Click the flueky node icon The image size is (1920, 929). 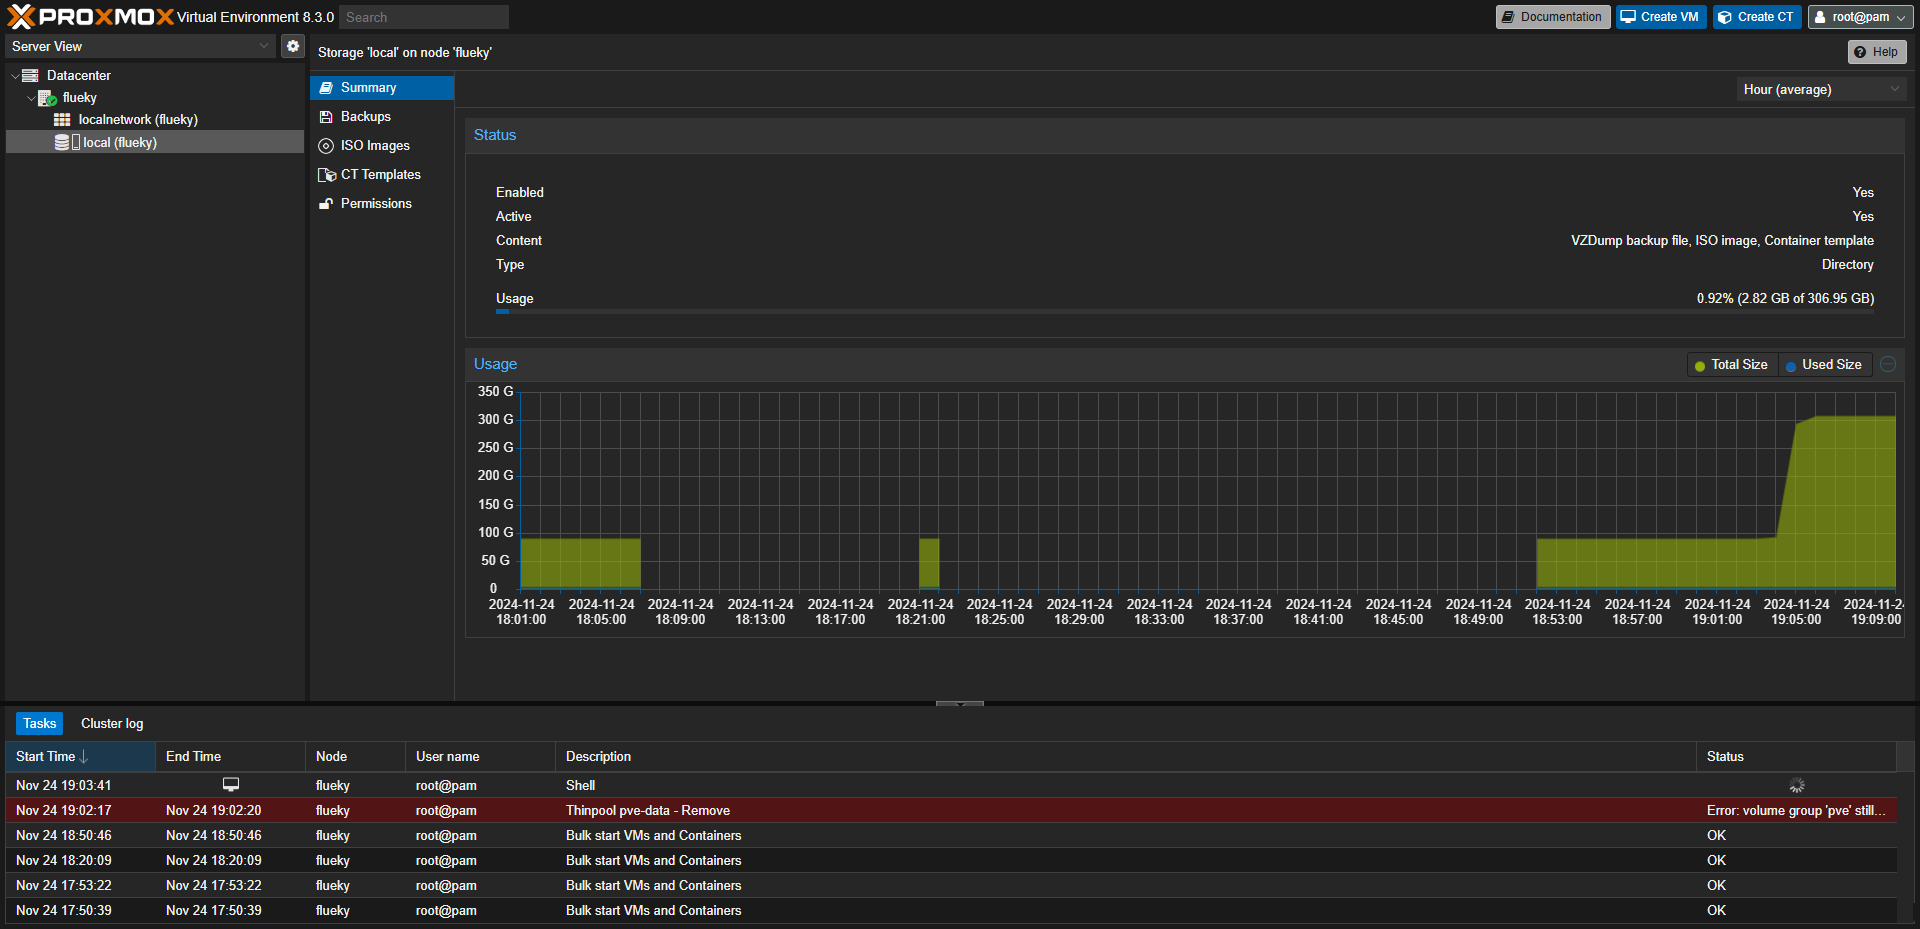tap(47, 98)
